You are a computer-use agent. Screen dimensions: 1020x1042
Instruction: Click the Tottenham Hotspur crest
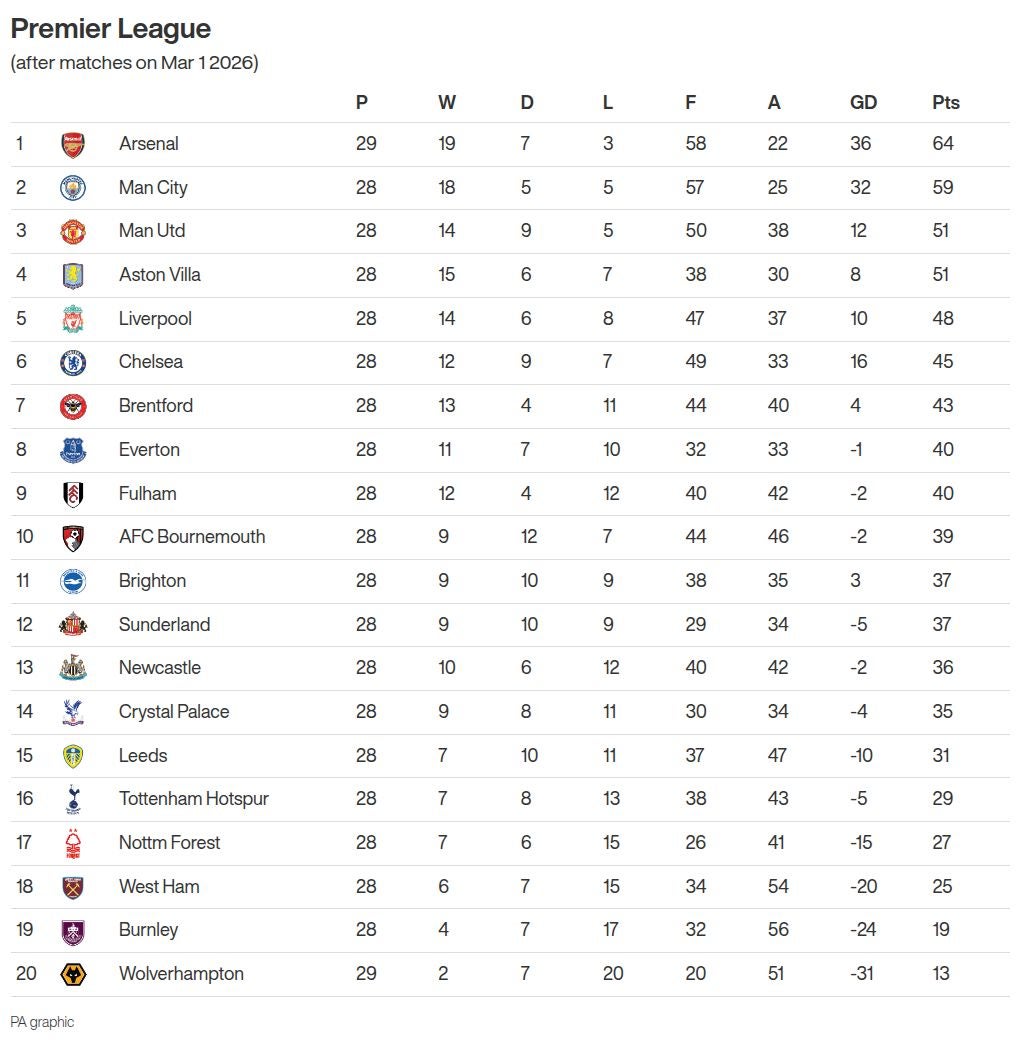pos(73,799)
